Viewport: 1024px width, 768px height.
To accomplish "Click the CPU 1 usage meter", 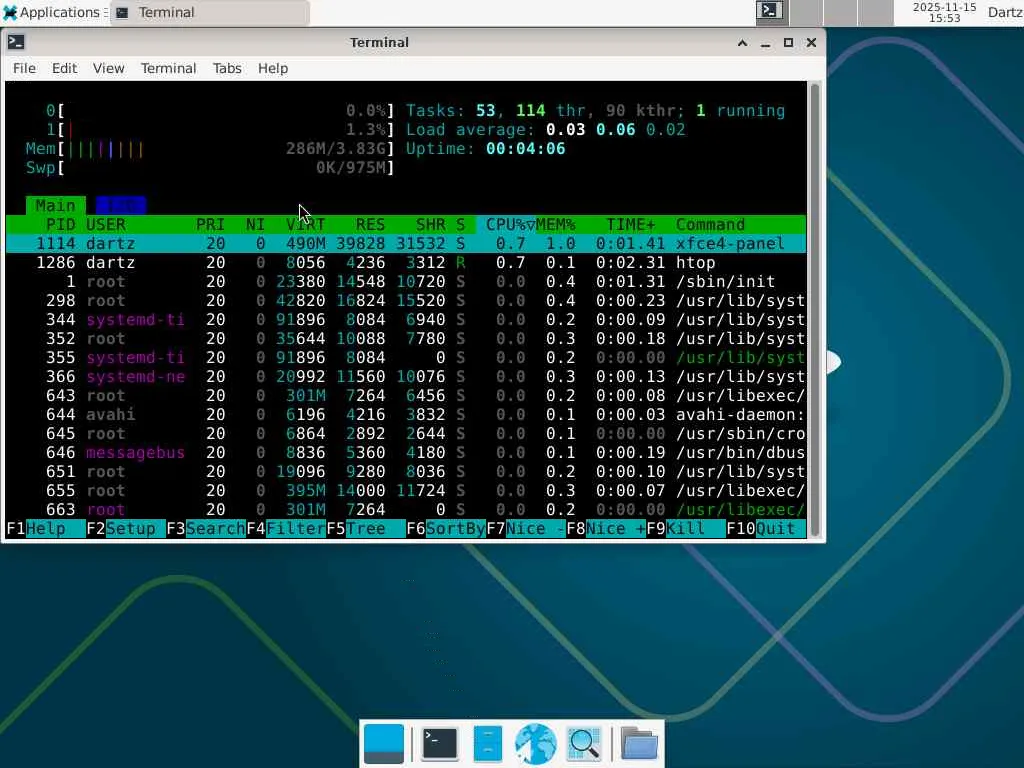I will pos(220,130).
